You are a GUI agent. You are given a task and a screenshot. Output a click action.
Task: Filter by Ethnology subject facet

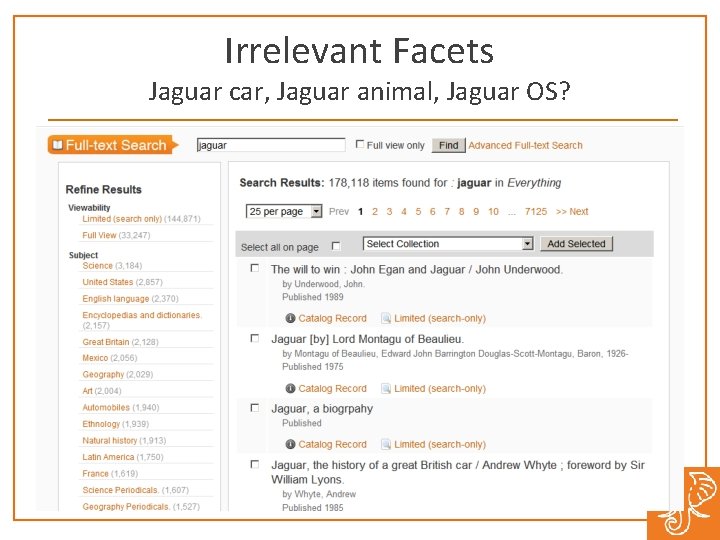pos(101,424)
